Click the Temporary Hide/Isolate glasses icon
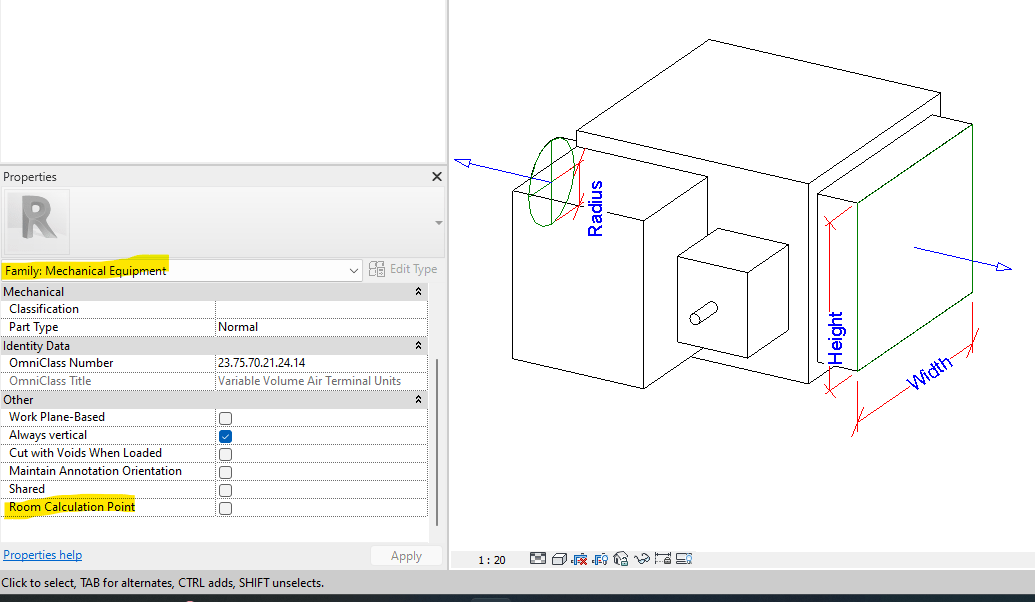The width and height of the screenshot is (1035, 602). click(643, 559)
